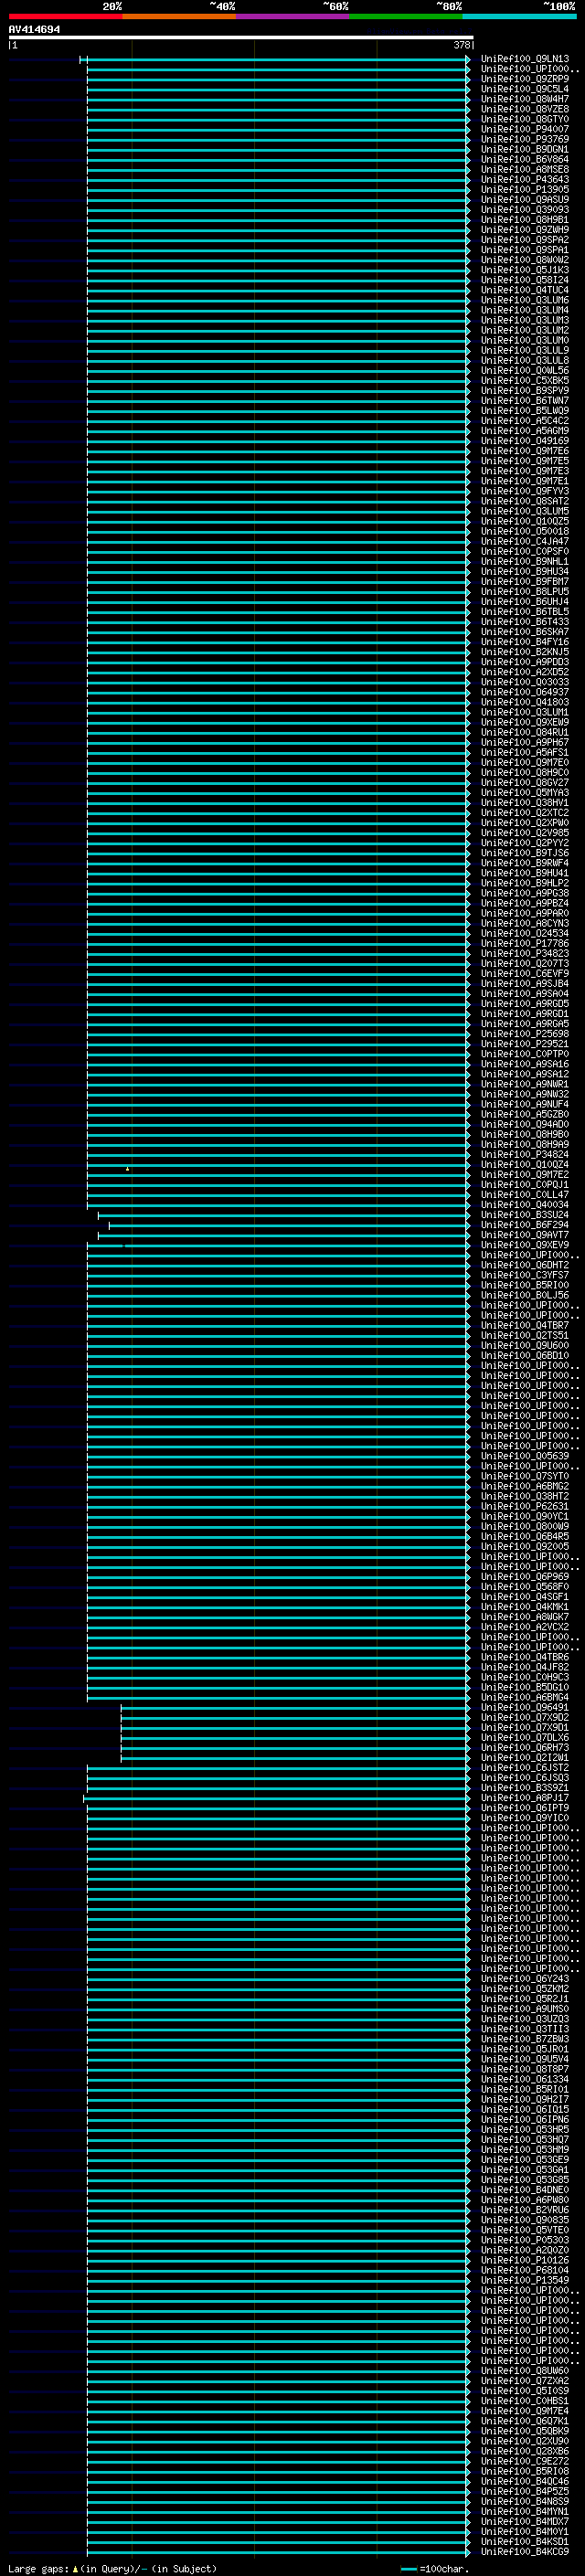Click the '=100char.' scale legend
Screen dimensions: 585x2576
[443, 2569]
